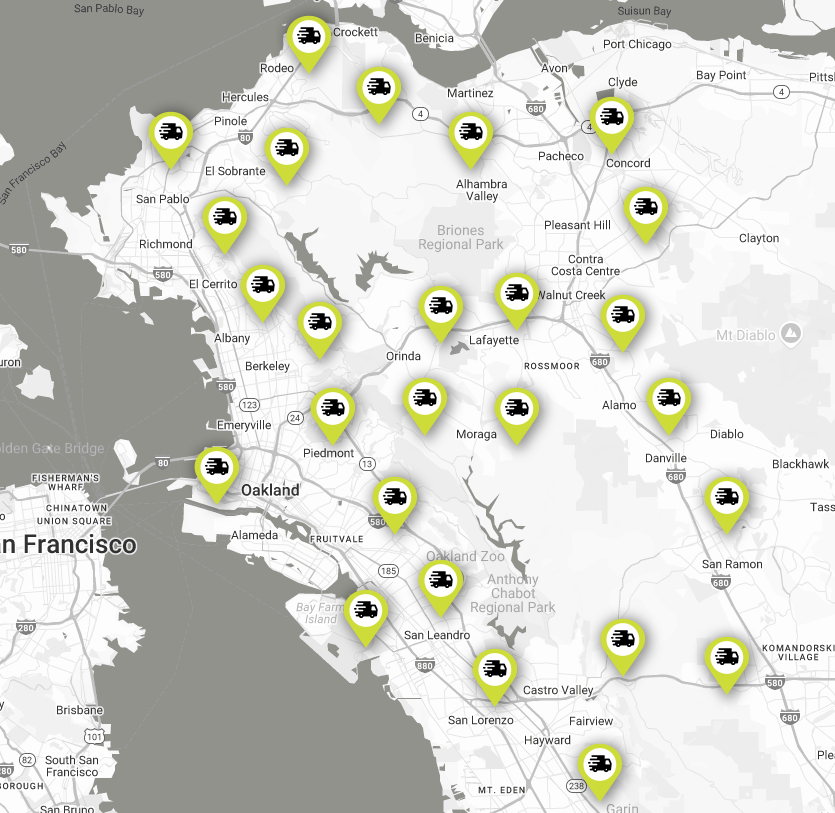The height and width of the screenshot is (813, 835).
Task: Click the truck marker at Oakland Zoo
Action: pos(440,582)
